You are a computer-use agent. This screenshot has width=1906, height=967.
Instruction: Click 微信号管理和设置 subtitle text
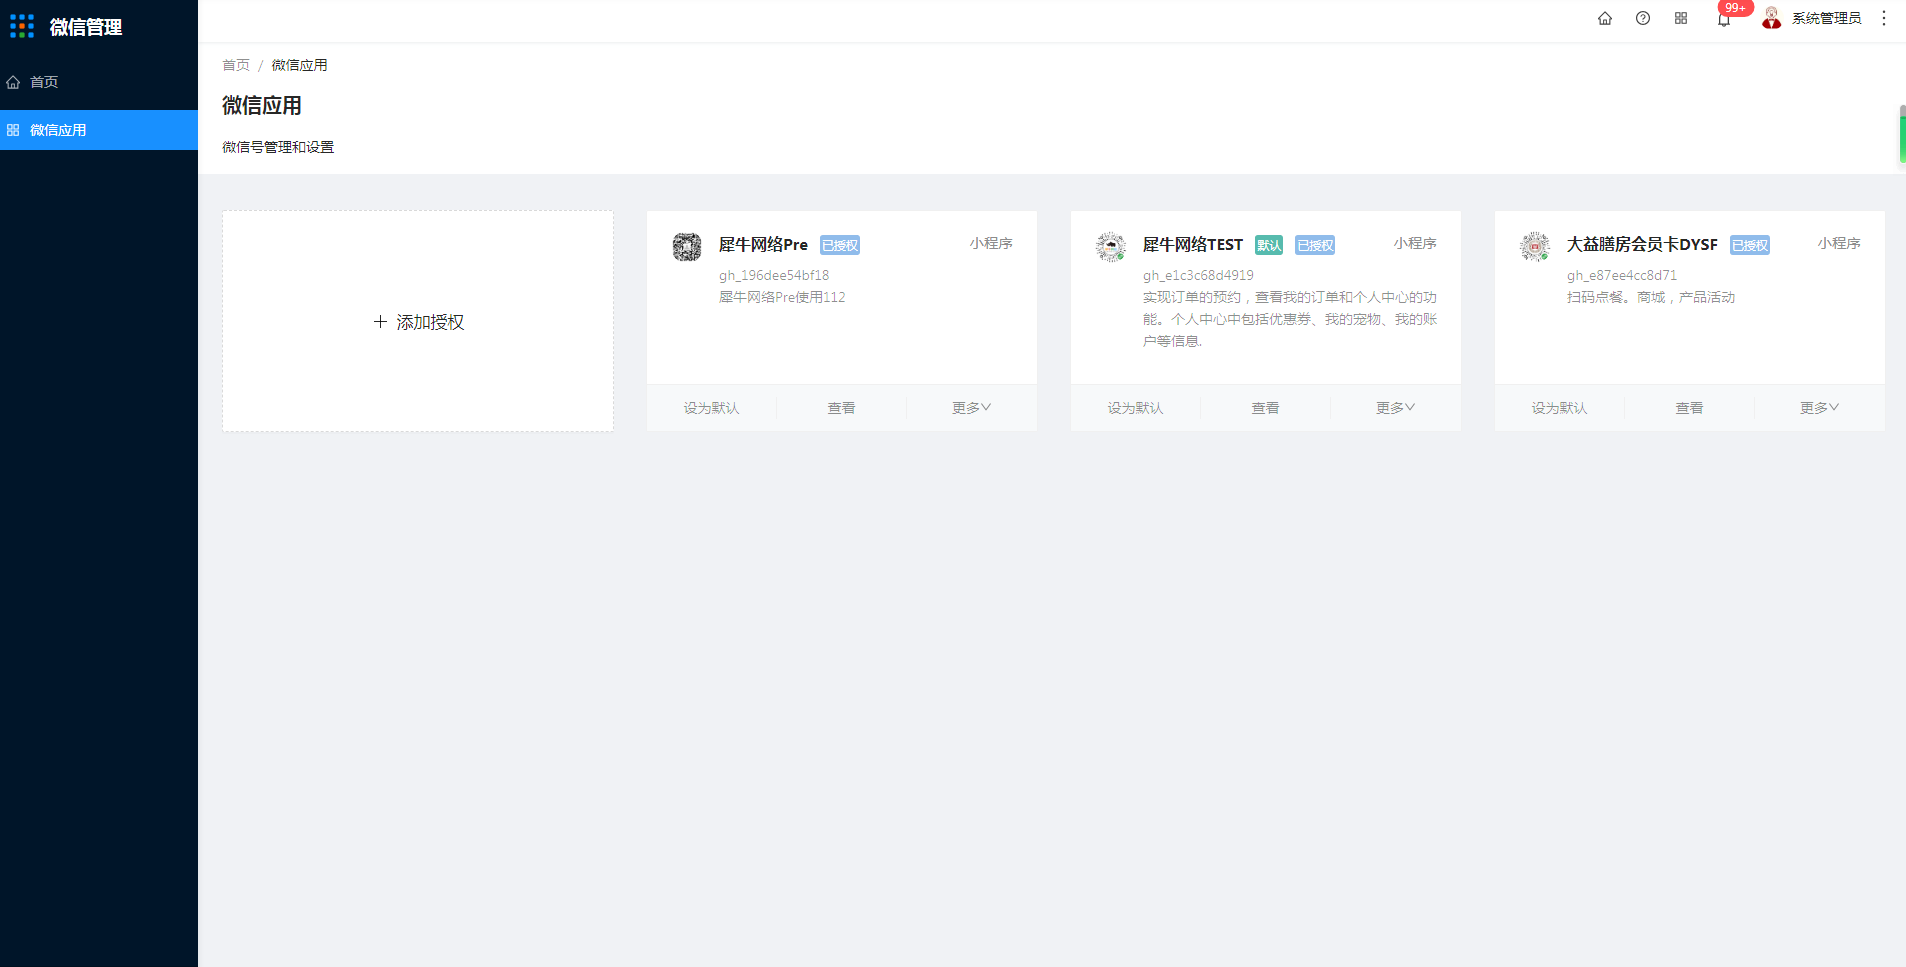(x=278, y=147)
